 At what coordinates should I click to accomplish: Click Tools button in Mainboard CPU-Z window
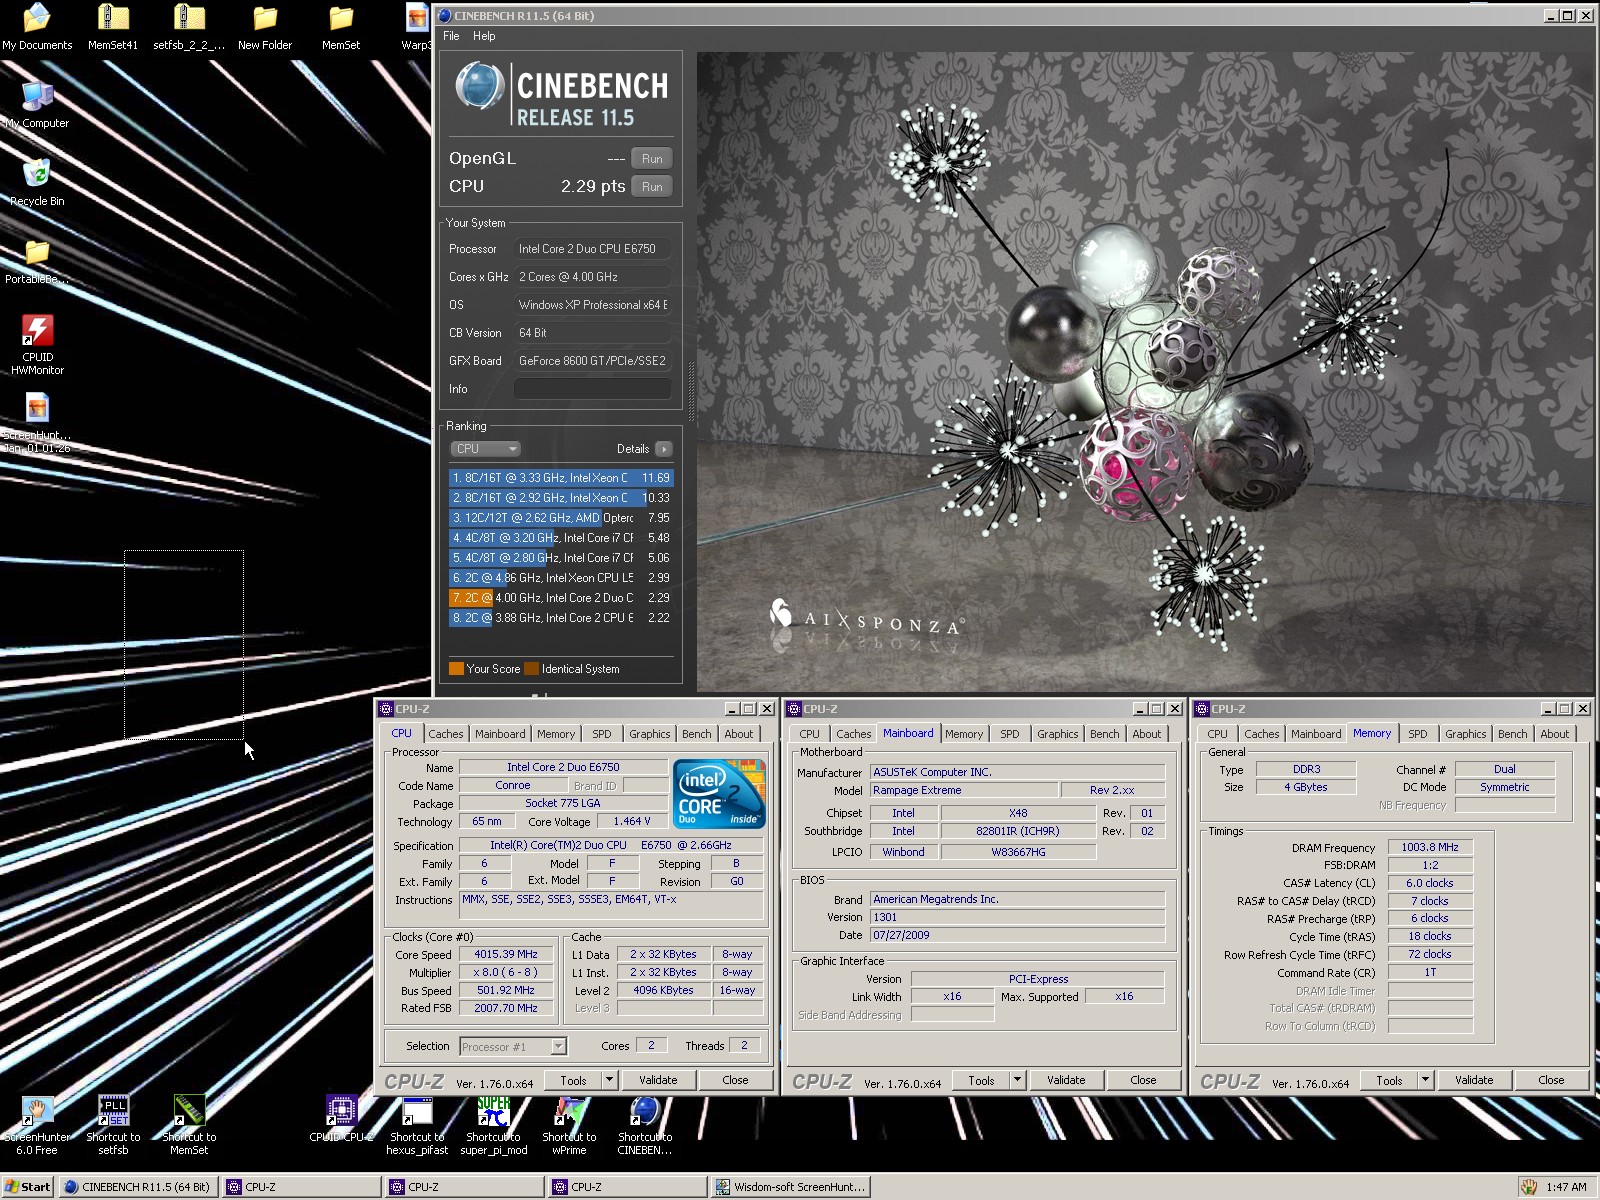tap(981, 1080)
